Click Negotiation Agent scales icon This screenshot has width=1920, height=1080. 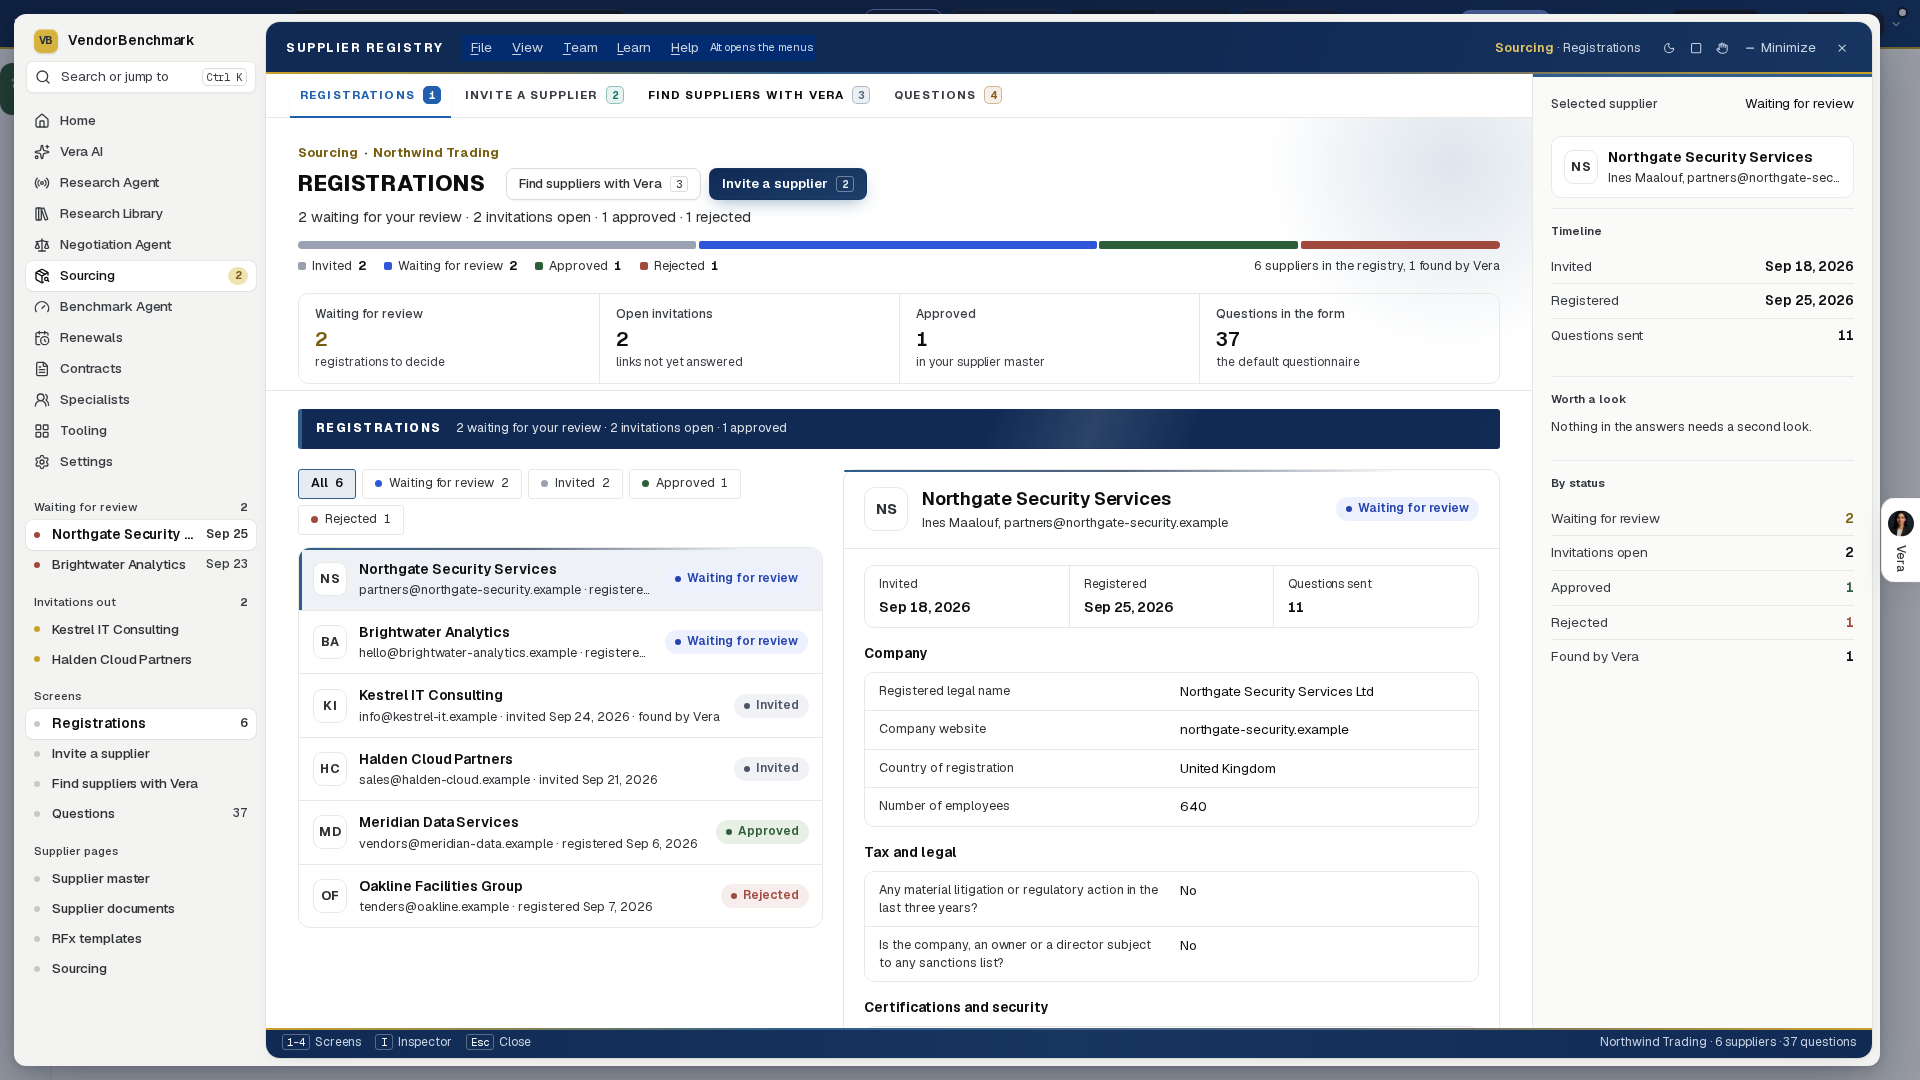coord(42,245)
